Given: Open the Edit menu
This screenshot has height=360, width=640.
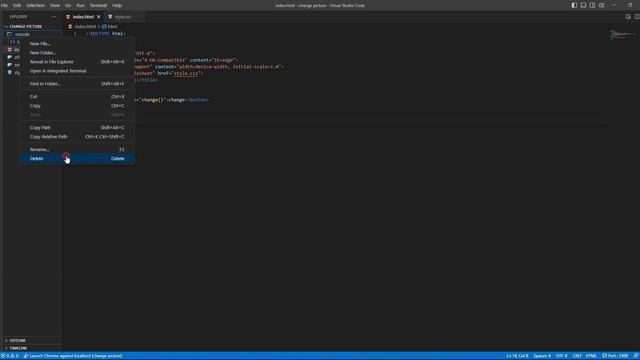Looking at the screenshot, I should point(17,5).
